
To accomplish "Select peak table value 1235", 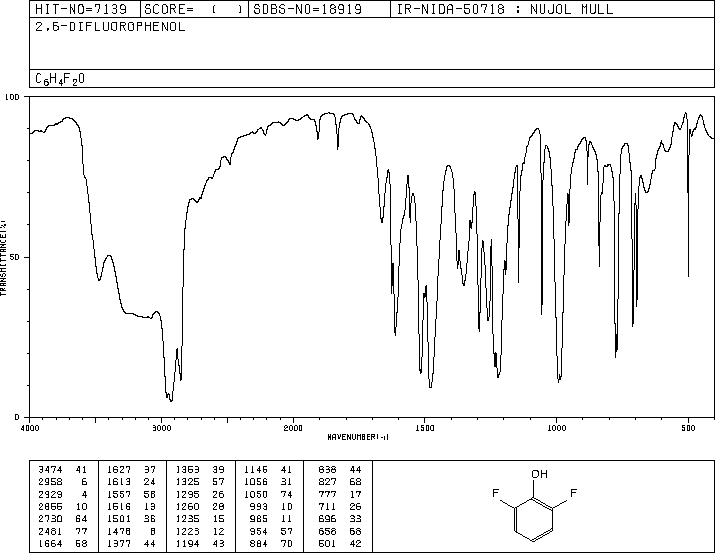I will [187, 519].
